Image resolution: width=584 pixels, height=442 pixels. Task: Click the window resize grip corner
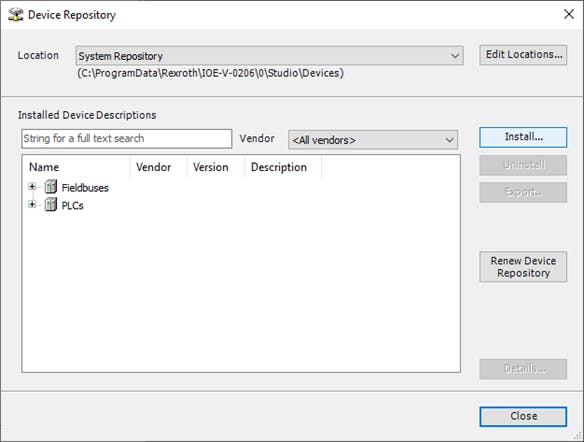[x=578, y=436]
